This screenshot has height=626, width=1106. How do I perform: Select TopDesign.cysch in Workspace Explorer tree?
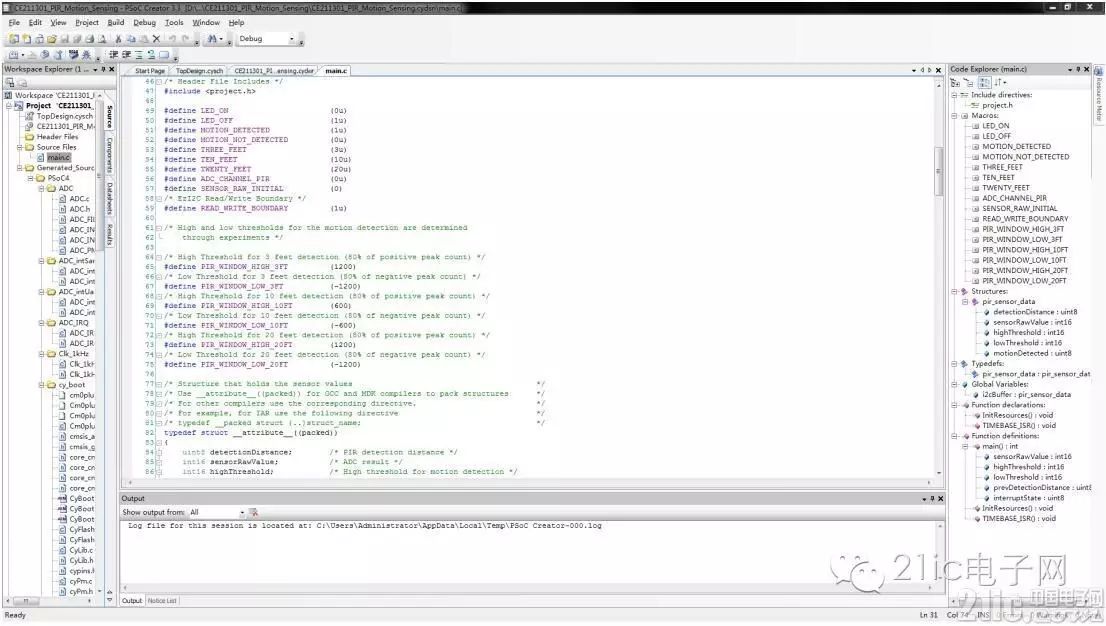pos(65,116)
